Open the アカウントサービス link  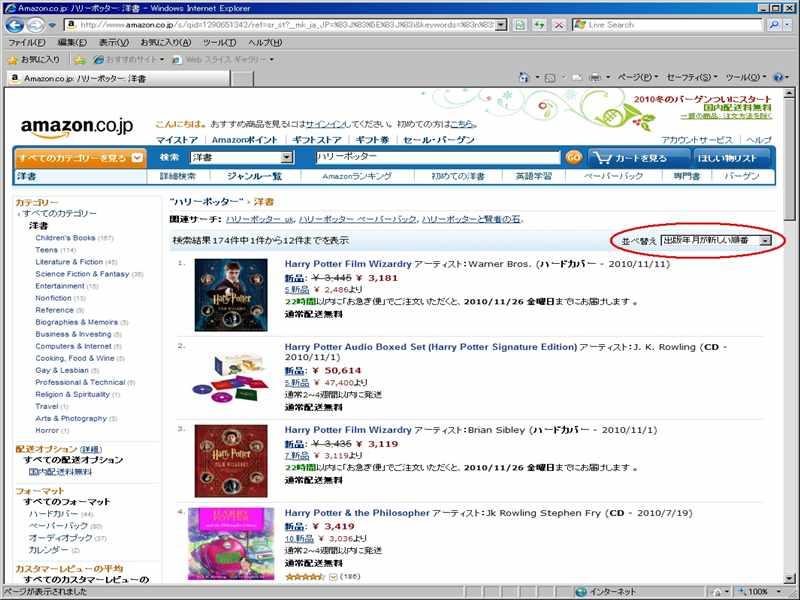pos(696,140)
